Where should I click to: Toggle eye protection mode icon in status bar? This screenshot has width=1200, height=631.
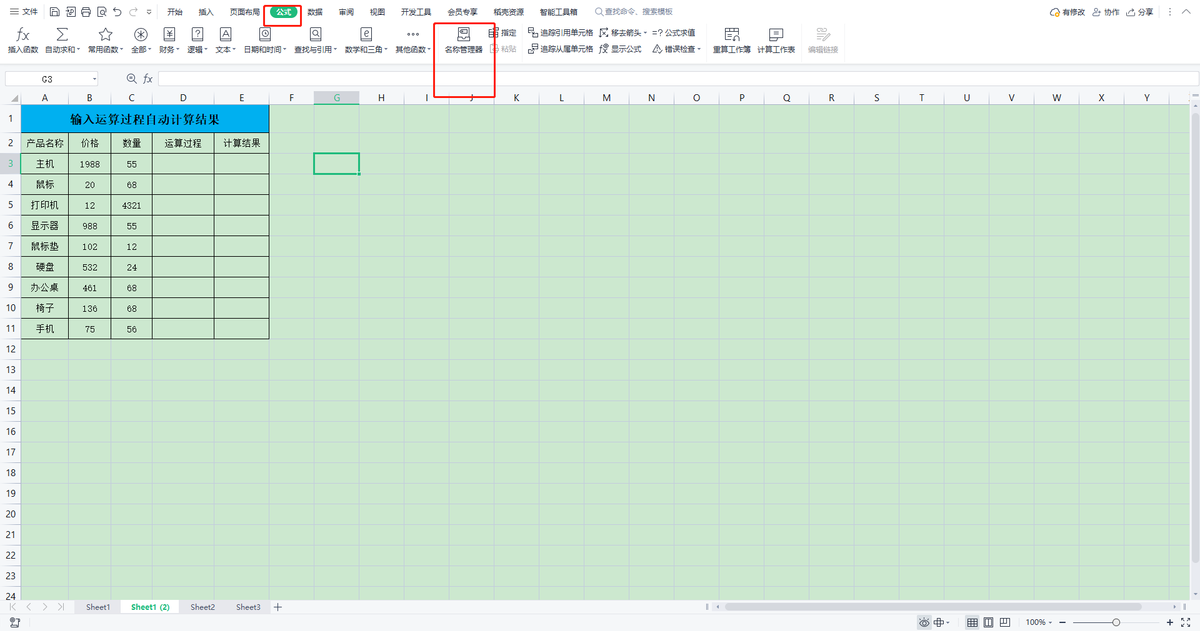point(924,622)
